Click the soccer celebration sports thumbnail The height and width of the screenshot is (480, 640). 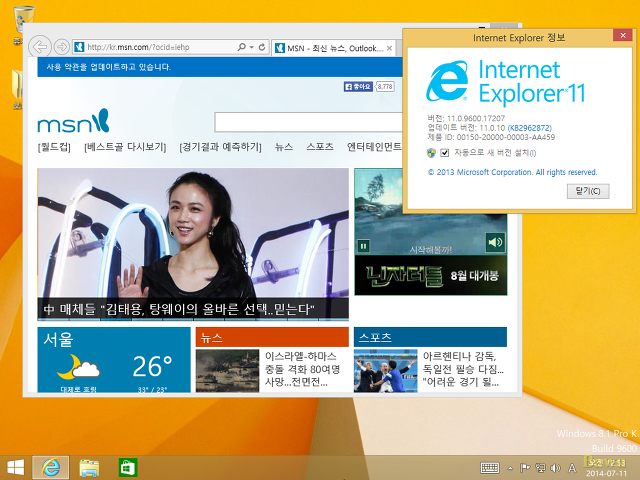386,371
